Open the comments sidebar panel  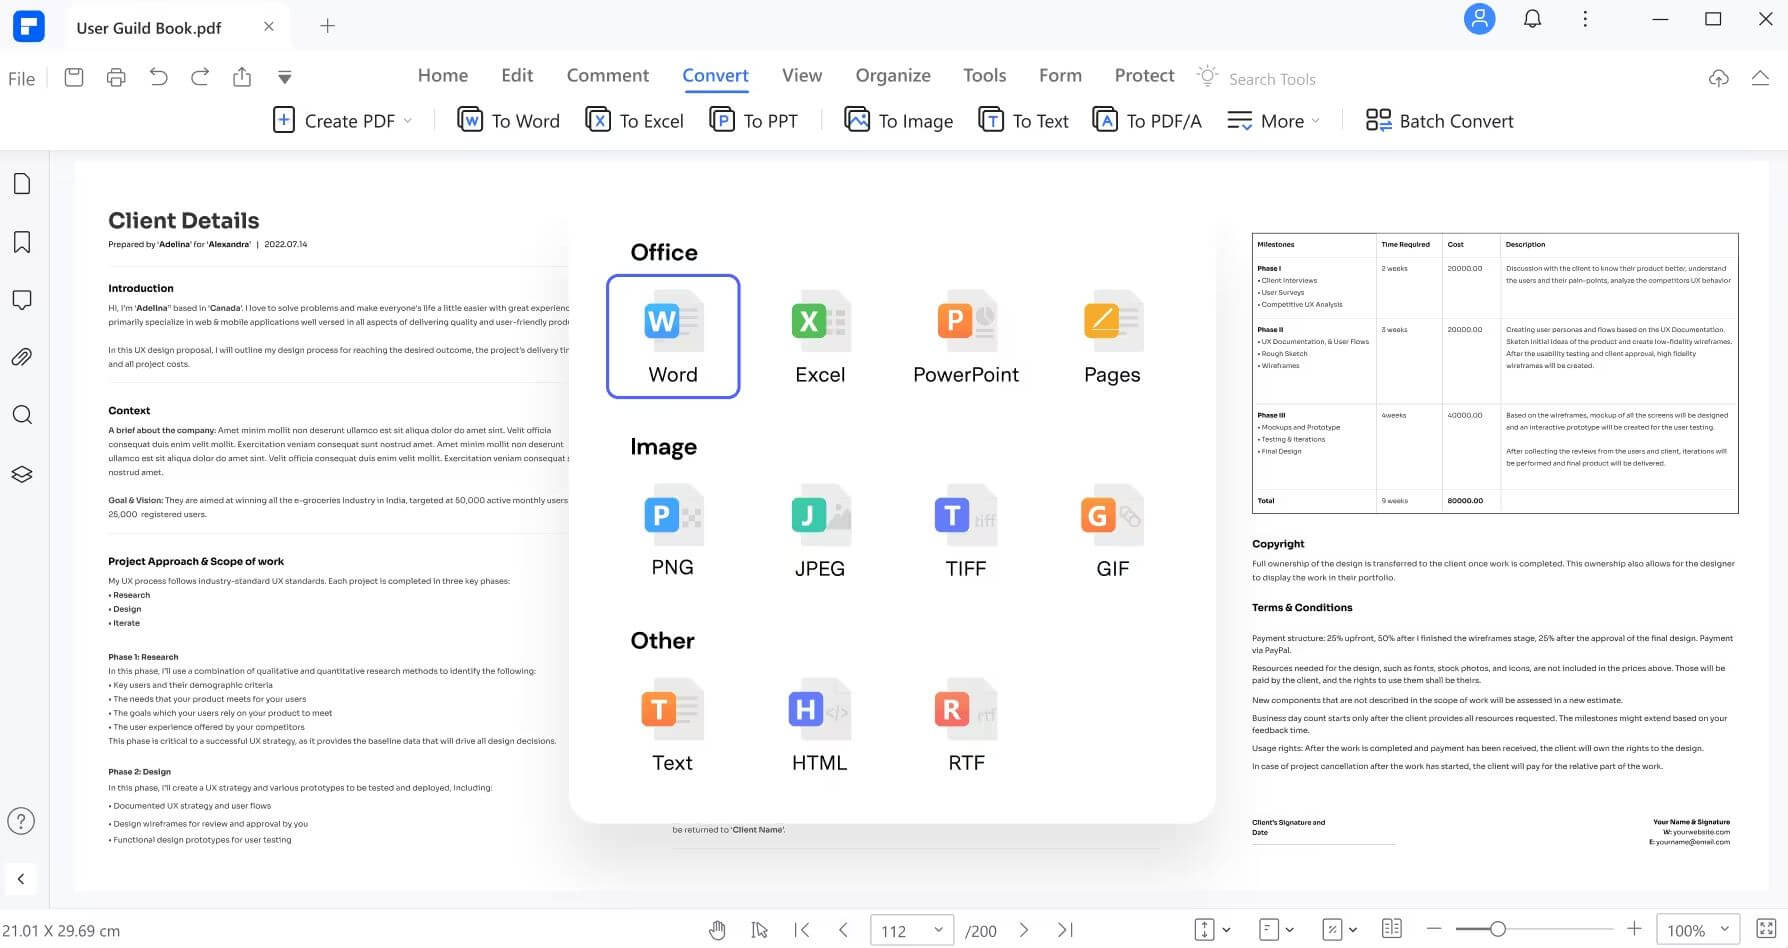(x=22, y=300)
